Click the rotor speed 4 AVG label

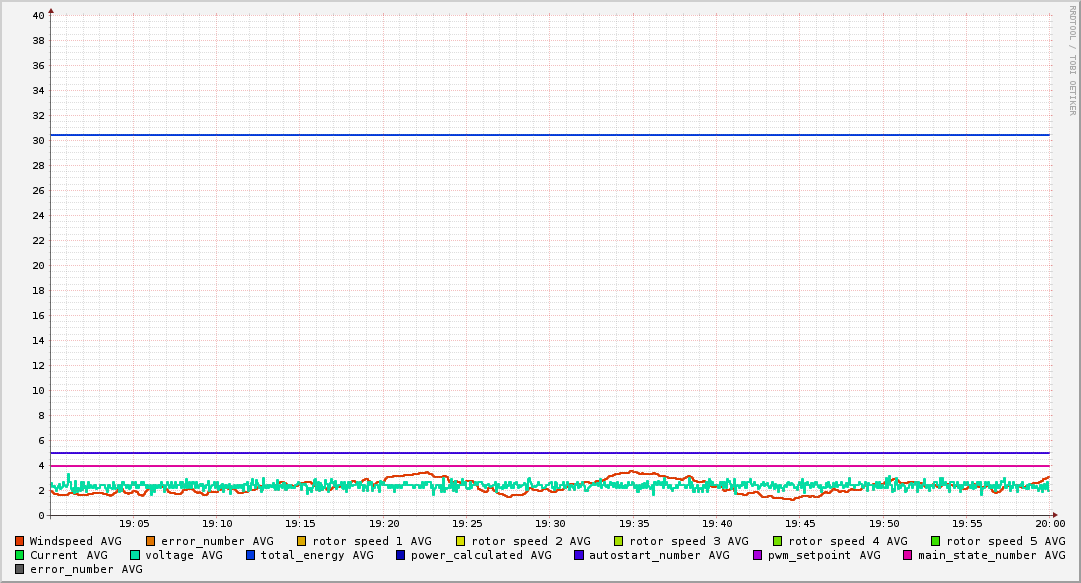(x=847, y=541)
